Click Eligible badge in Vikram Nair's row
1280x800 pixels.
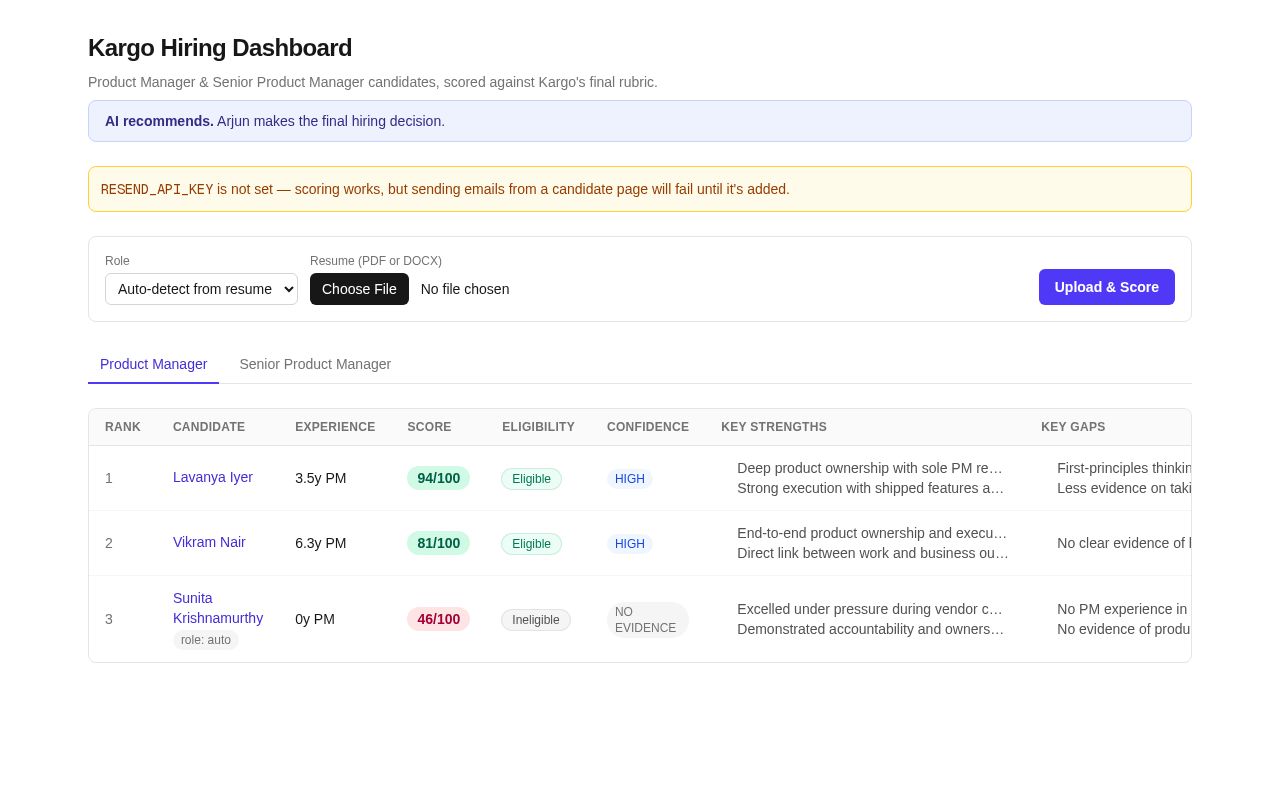pos(531,544)
